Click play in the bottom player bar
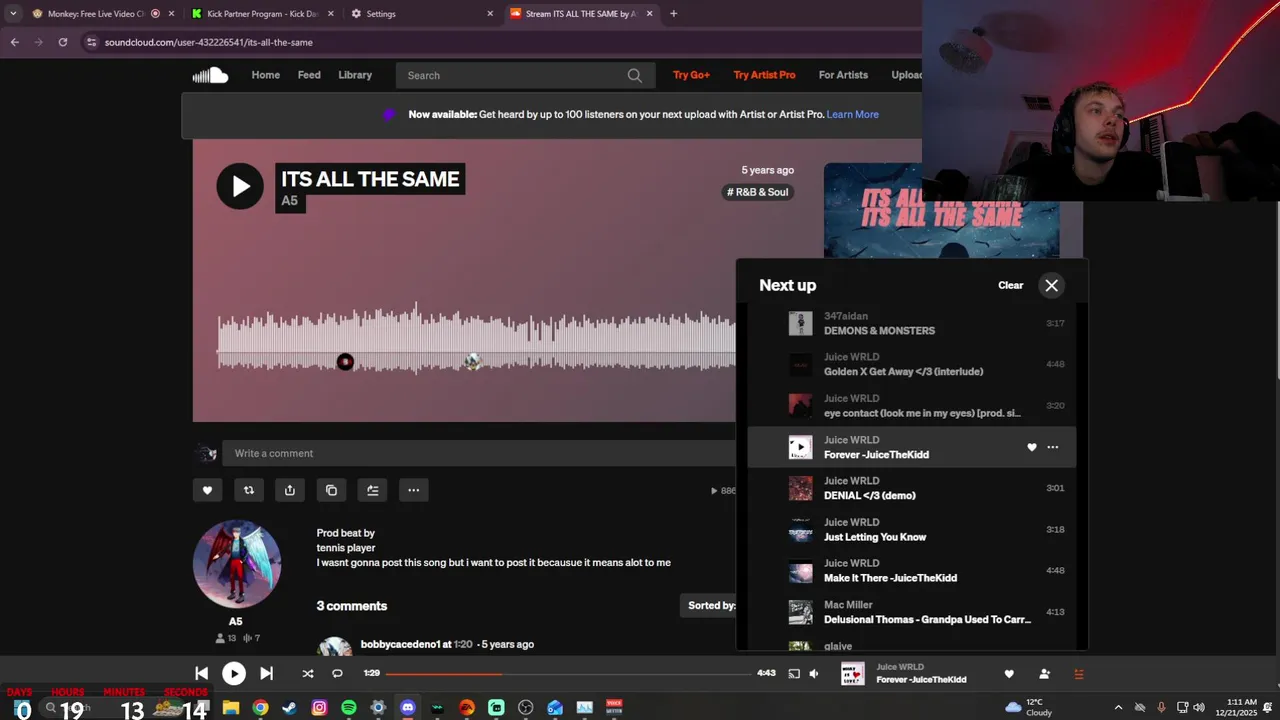The width and height of the screenshot is (1280, 720). point(233,674)
